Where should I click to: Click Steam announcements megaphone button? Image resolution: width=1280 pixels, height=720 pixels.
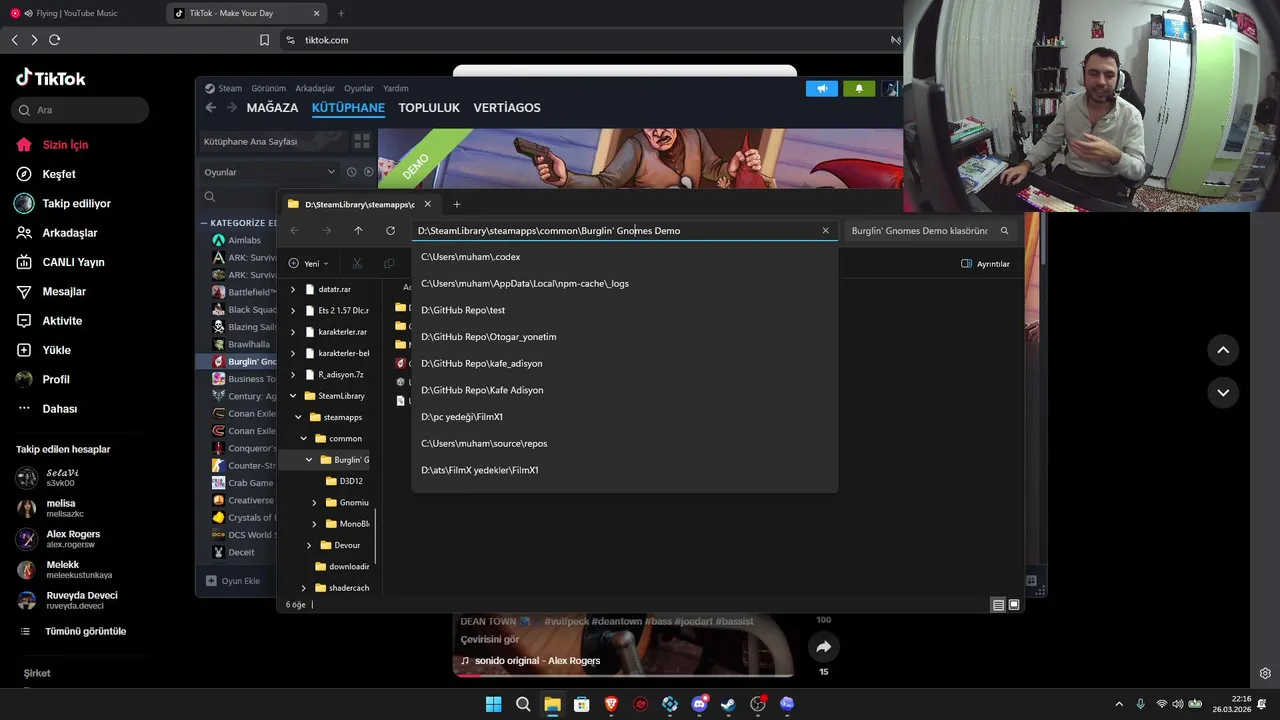821,88
